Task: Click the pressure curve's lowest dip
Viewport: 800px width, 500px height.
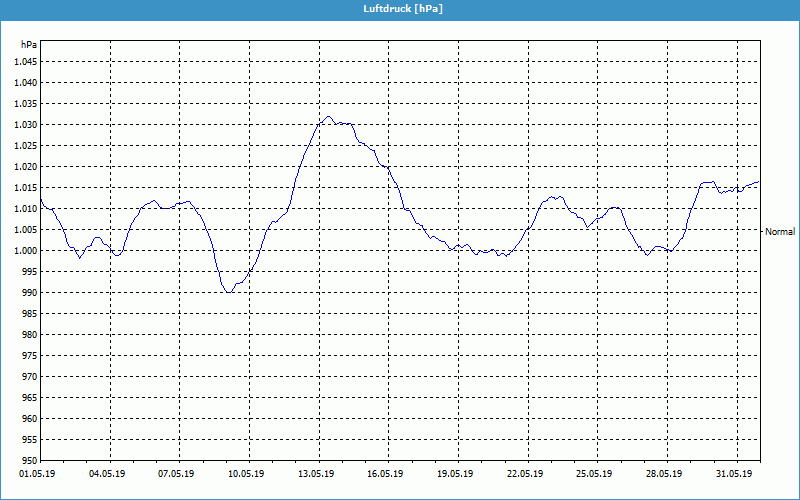Action: 230,292
